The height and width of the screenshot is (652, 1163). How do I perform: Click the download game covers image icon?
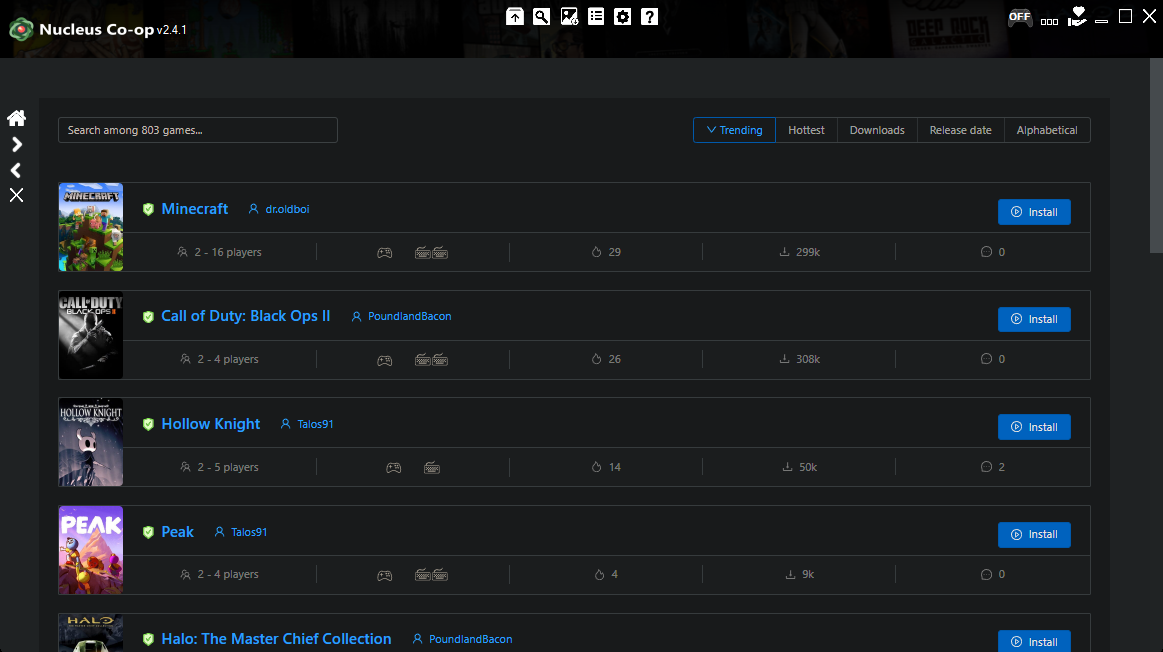[569, 16]
